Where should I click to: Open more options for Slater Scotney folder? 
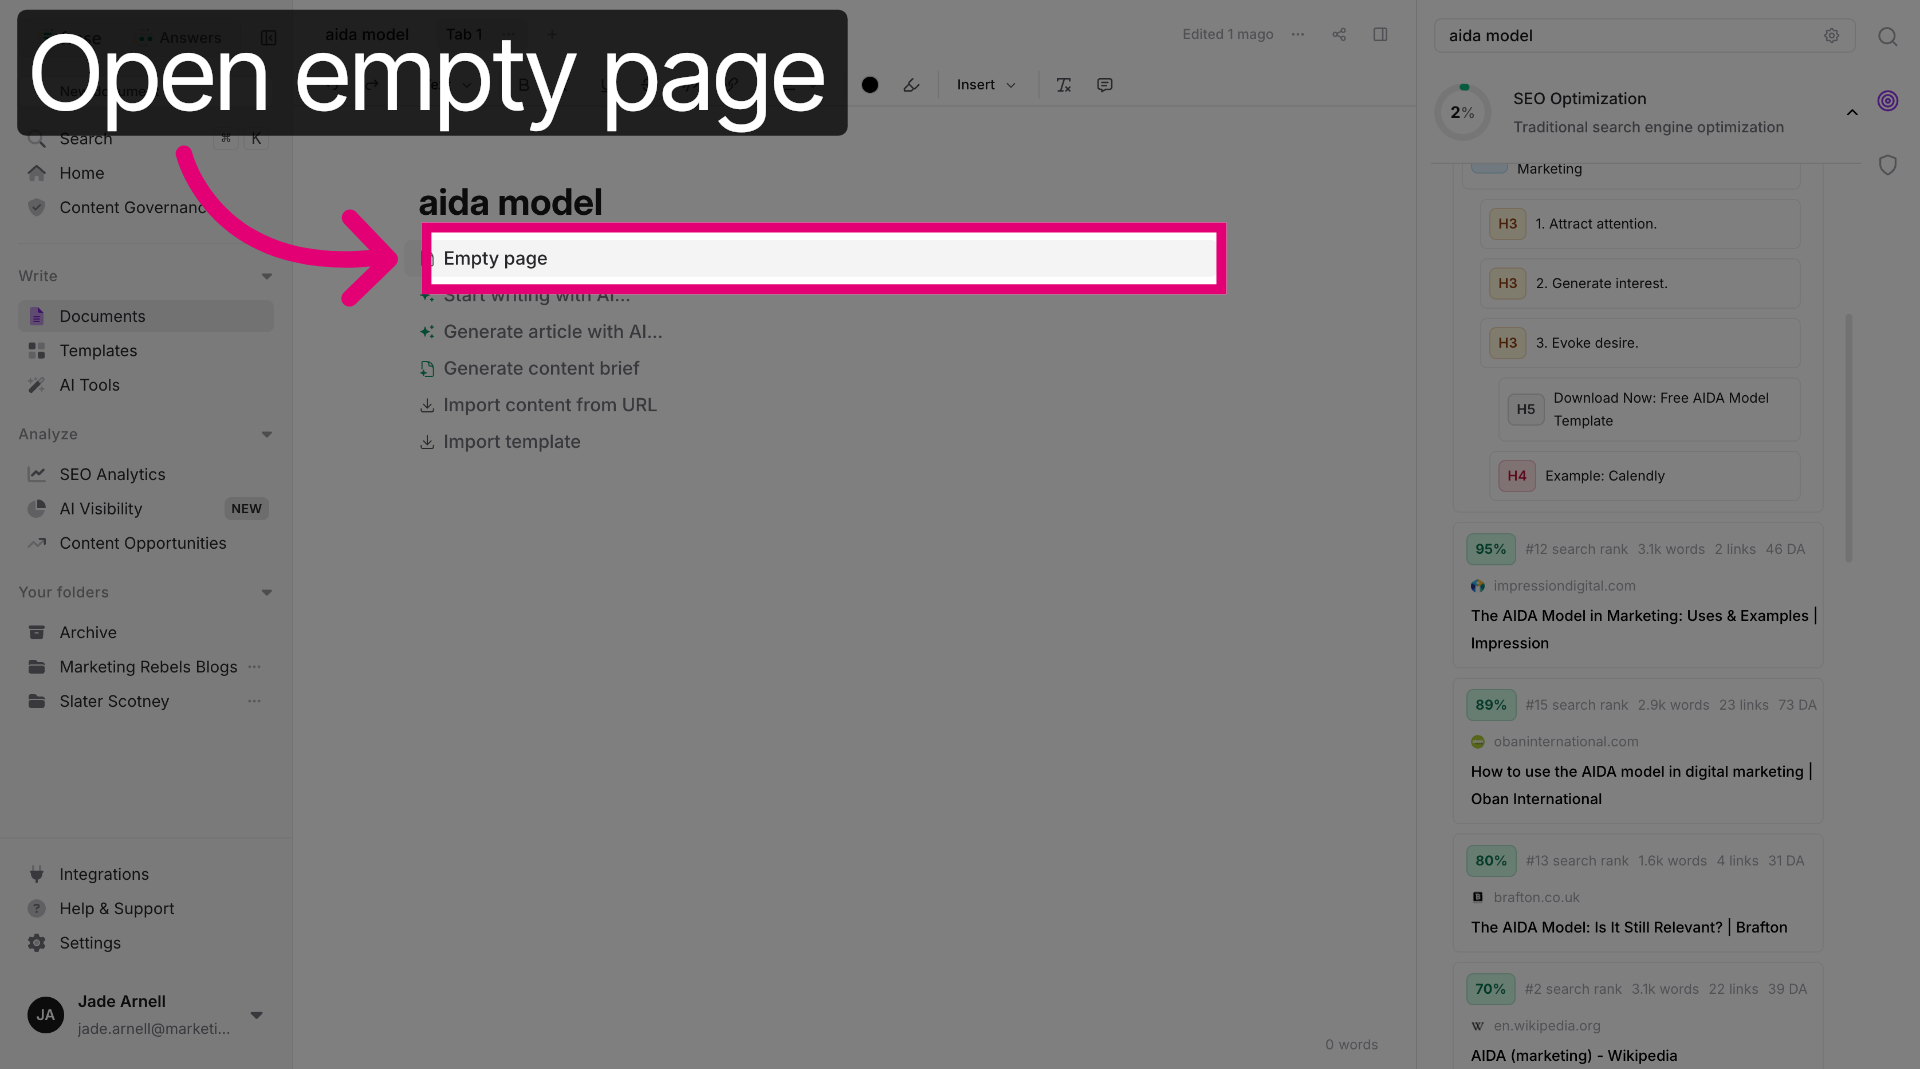point(254,701)
